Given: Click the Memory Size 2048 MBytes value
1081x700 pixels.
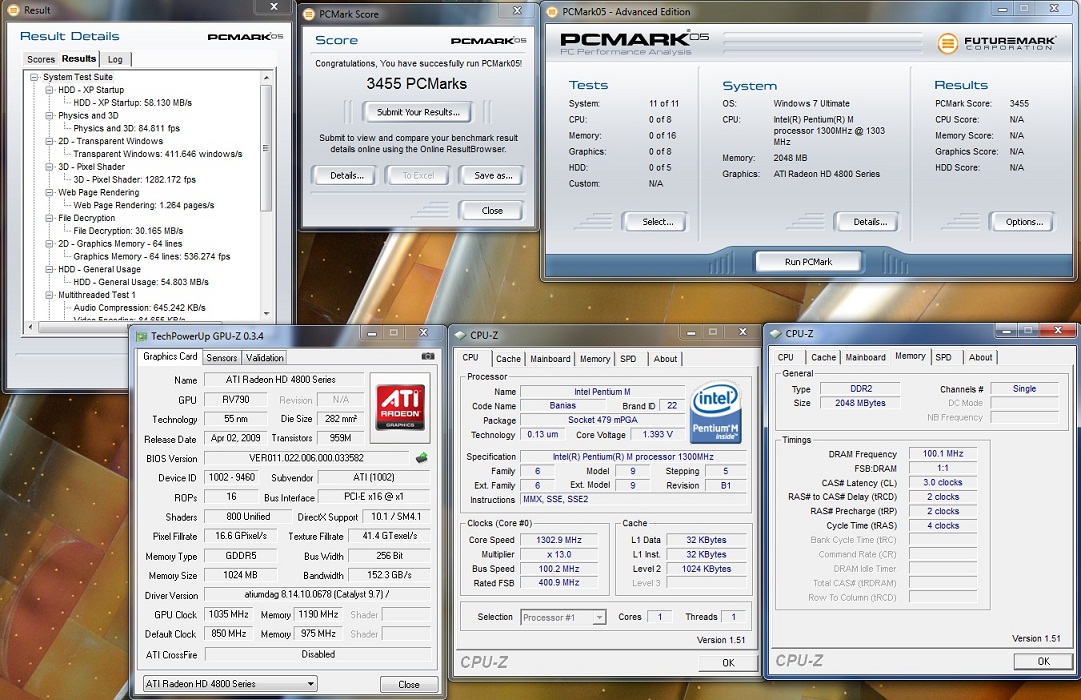Looking at the screenshot, I should point(860,403).
